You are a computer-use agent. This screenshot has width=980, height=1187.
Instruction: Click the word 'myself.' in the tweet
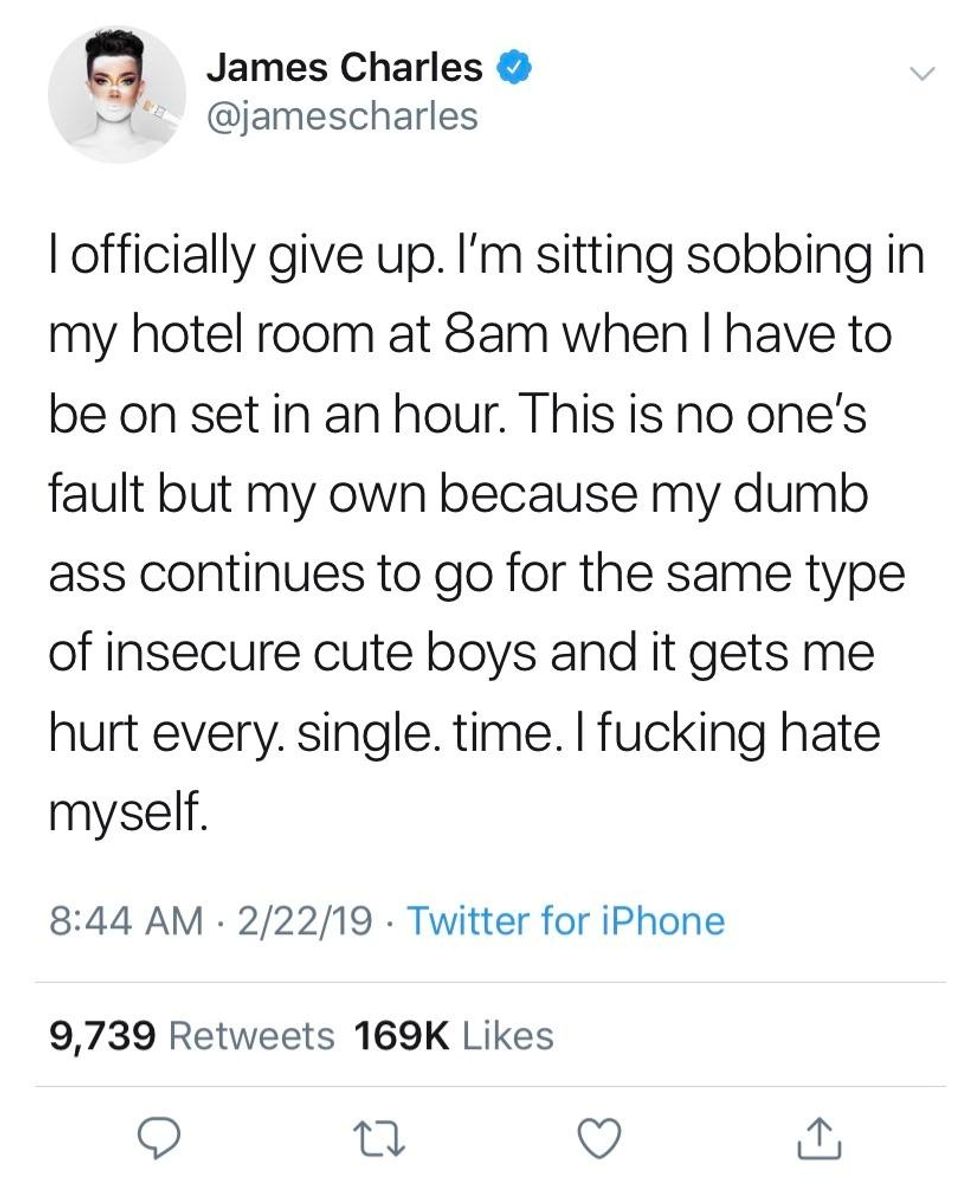pos(128,804)
